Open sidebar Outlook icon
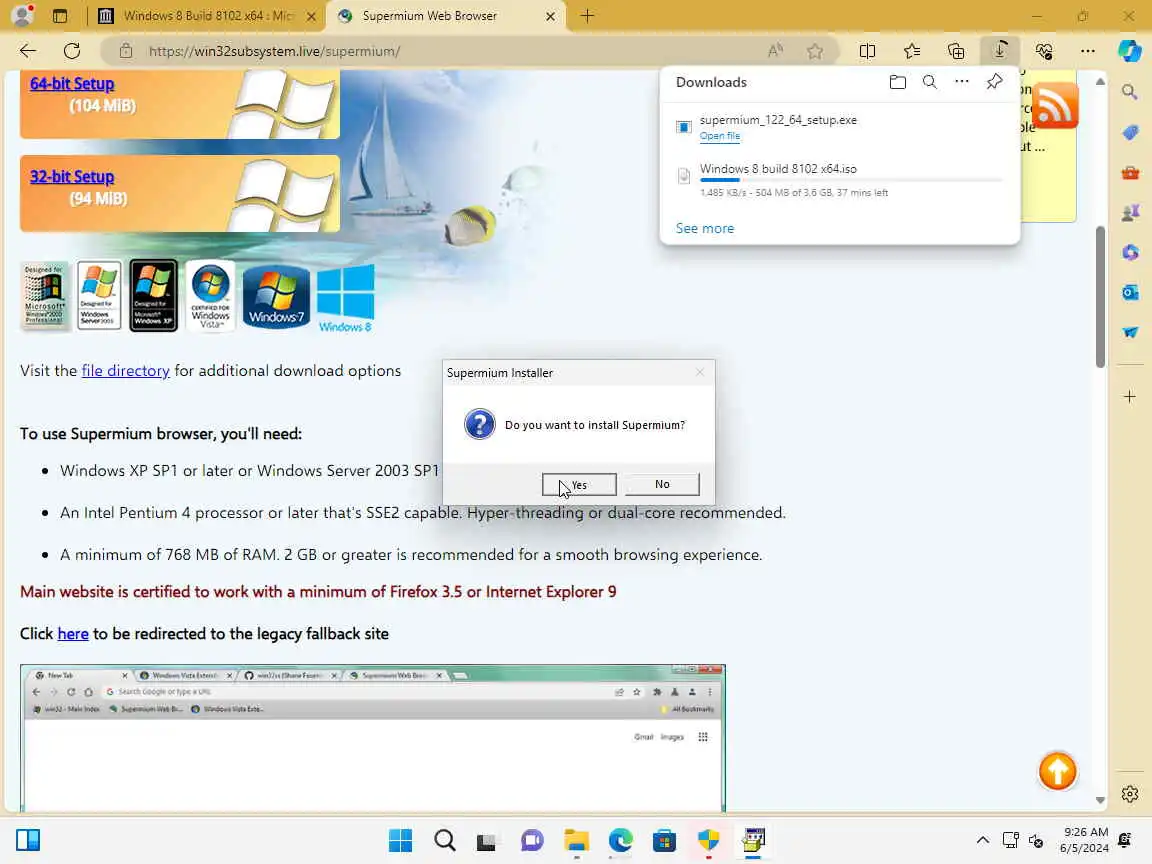Viewport: 1152px width, 864px height. pyautogui.click(x=1130, y=292)
